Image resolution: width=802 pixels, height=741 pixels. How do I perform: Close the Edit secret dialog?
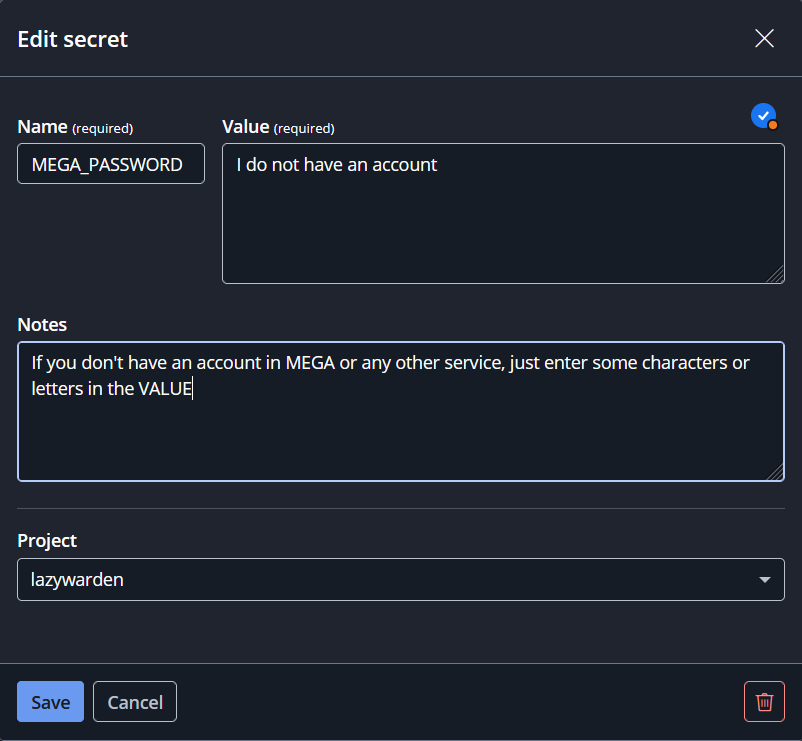pos(764,38)
